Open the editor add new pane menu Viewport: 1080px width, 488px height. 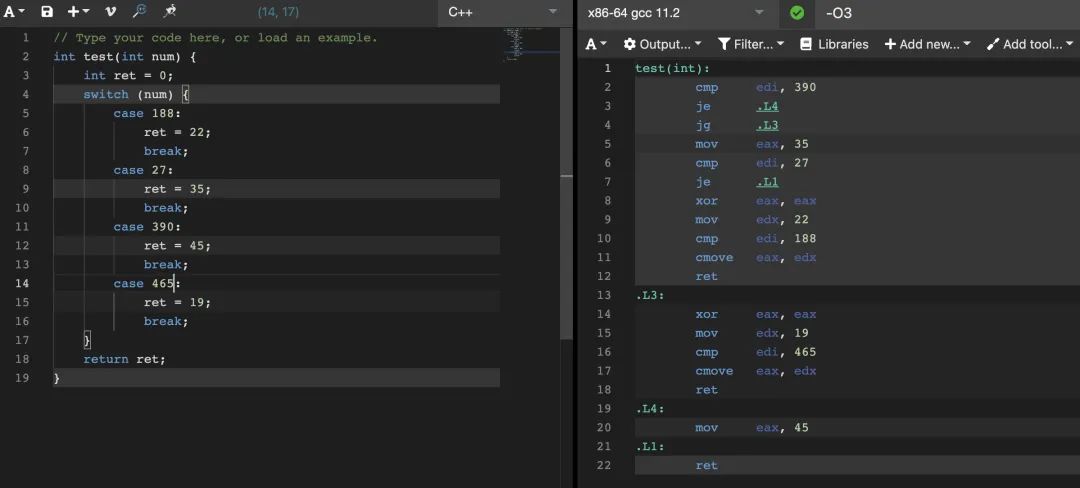[78, 12]
